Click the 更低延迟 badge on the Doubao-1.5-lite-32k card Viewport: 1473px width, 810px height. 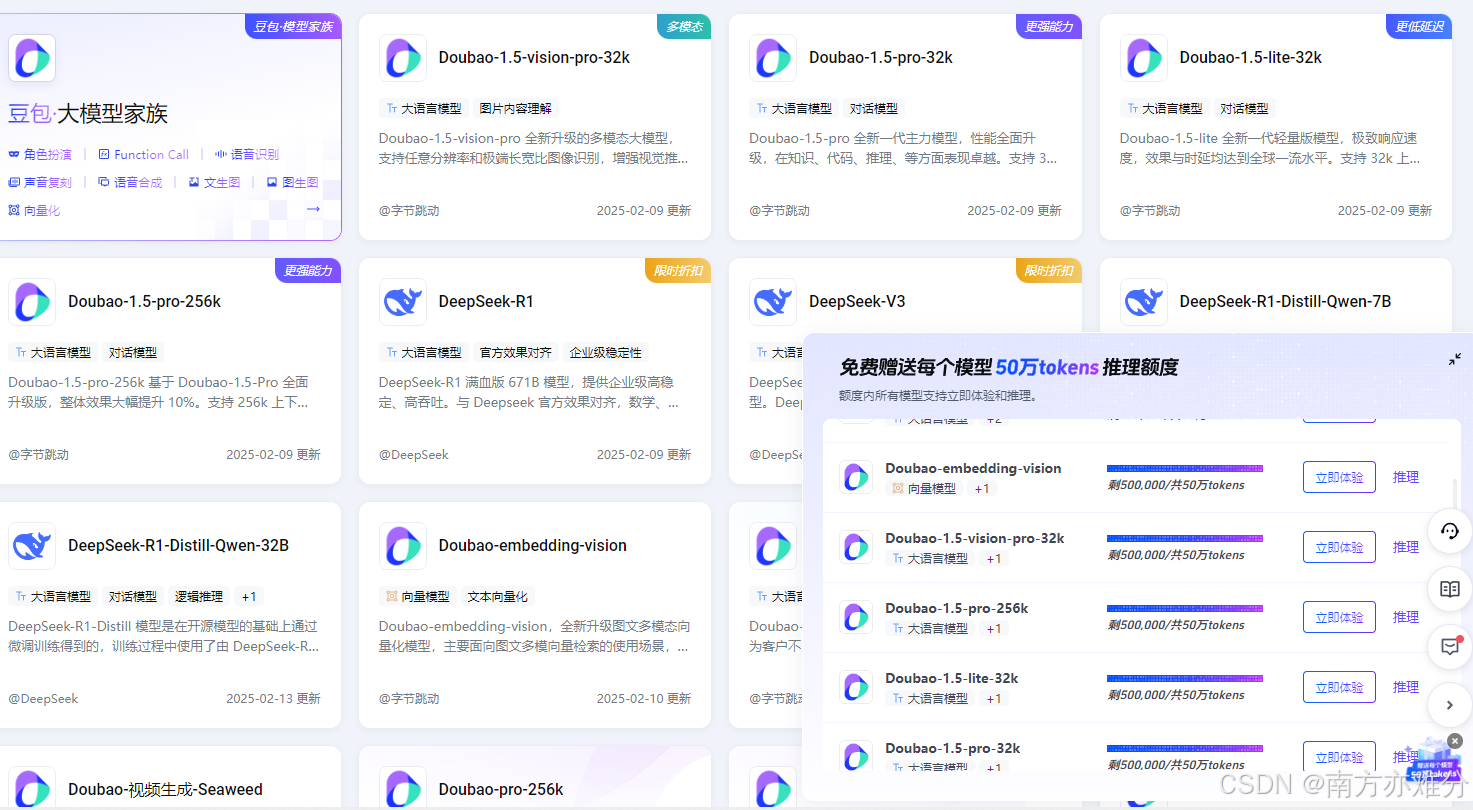1419,26
